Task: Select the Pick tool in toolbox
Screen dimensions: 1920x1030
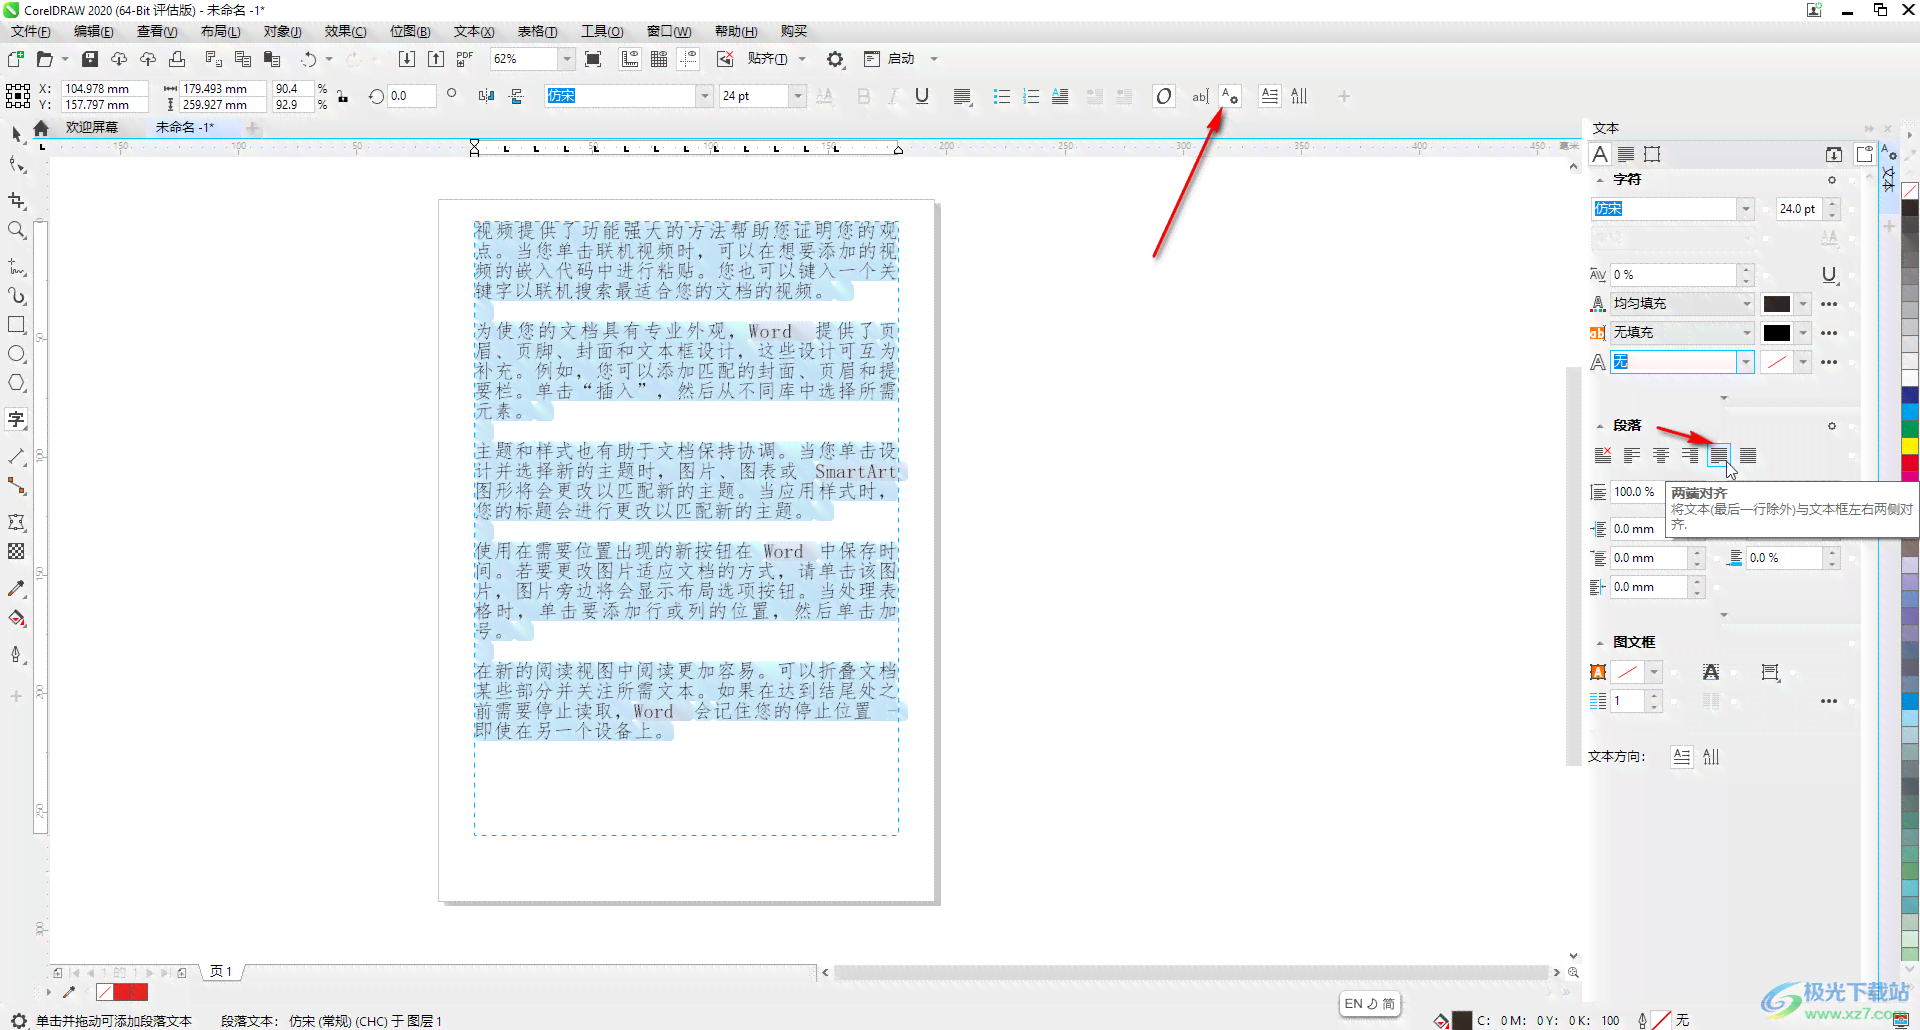Action: [x=17, y=134]
